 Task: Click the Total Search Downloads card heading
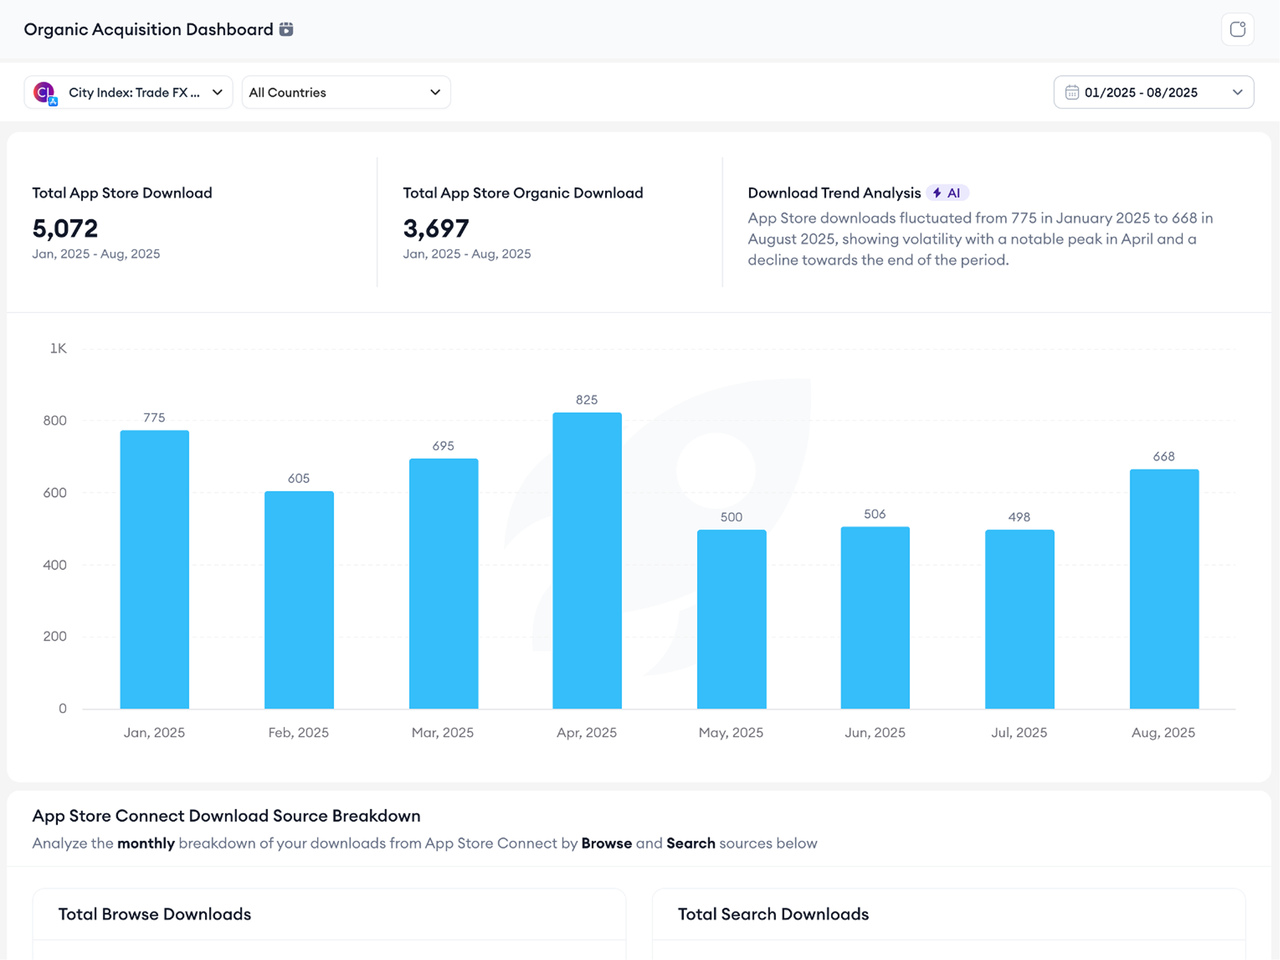coord(773,914)
